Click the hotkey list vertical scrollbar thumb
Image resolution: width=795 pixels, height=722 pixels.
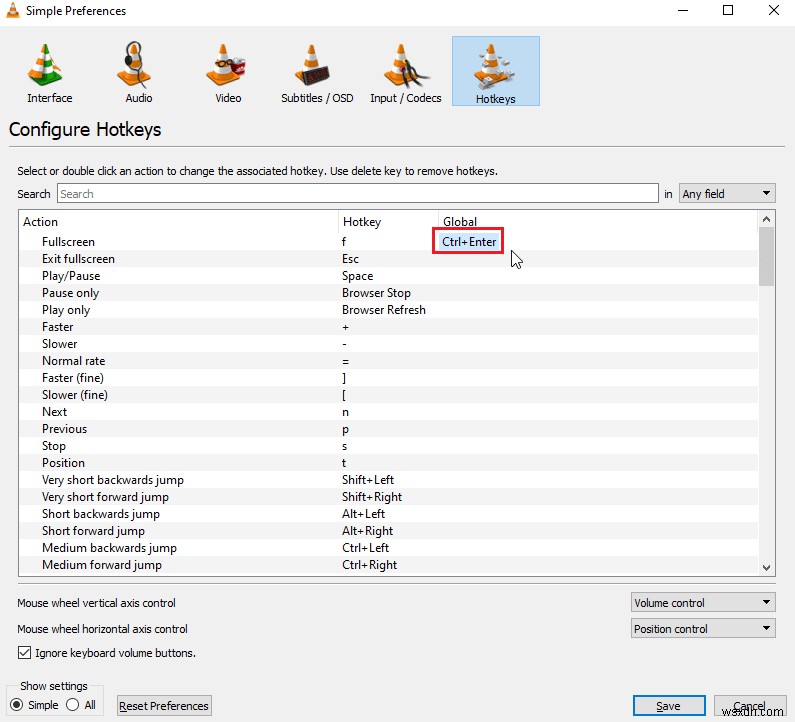766,257
